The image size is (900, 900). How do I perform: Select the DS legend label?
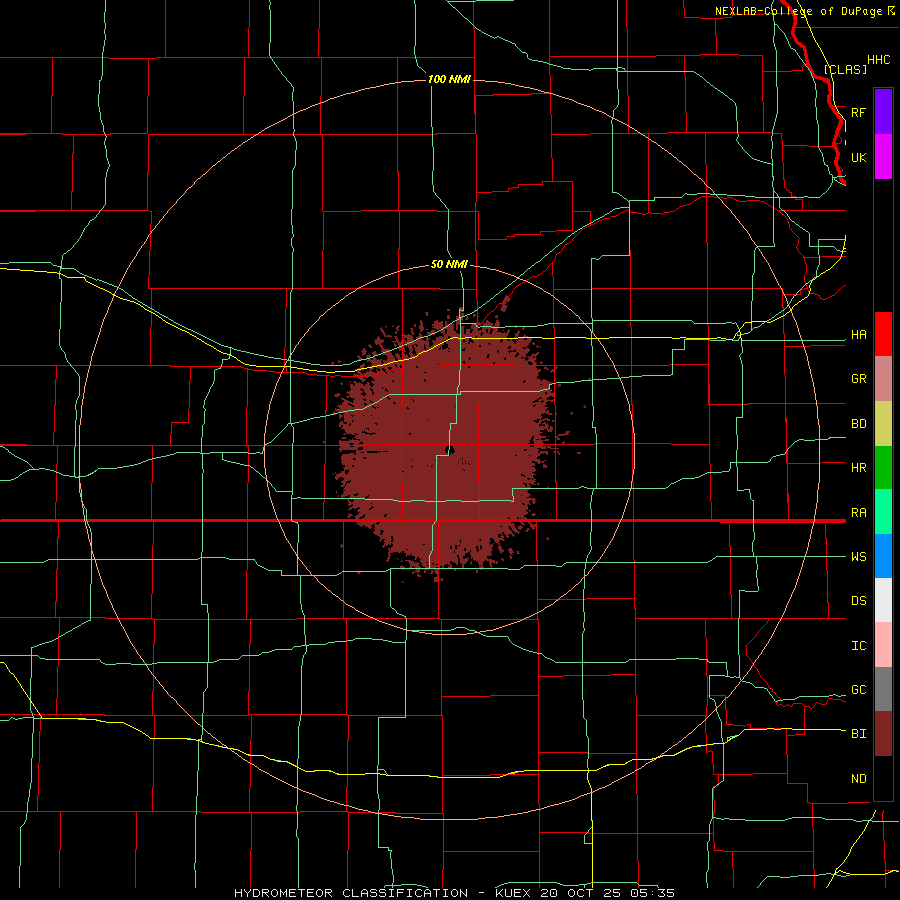(x=858, y=600)
